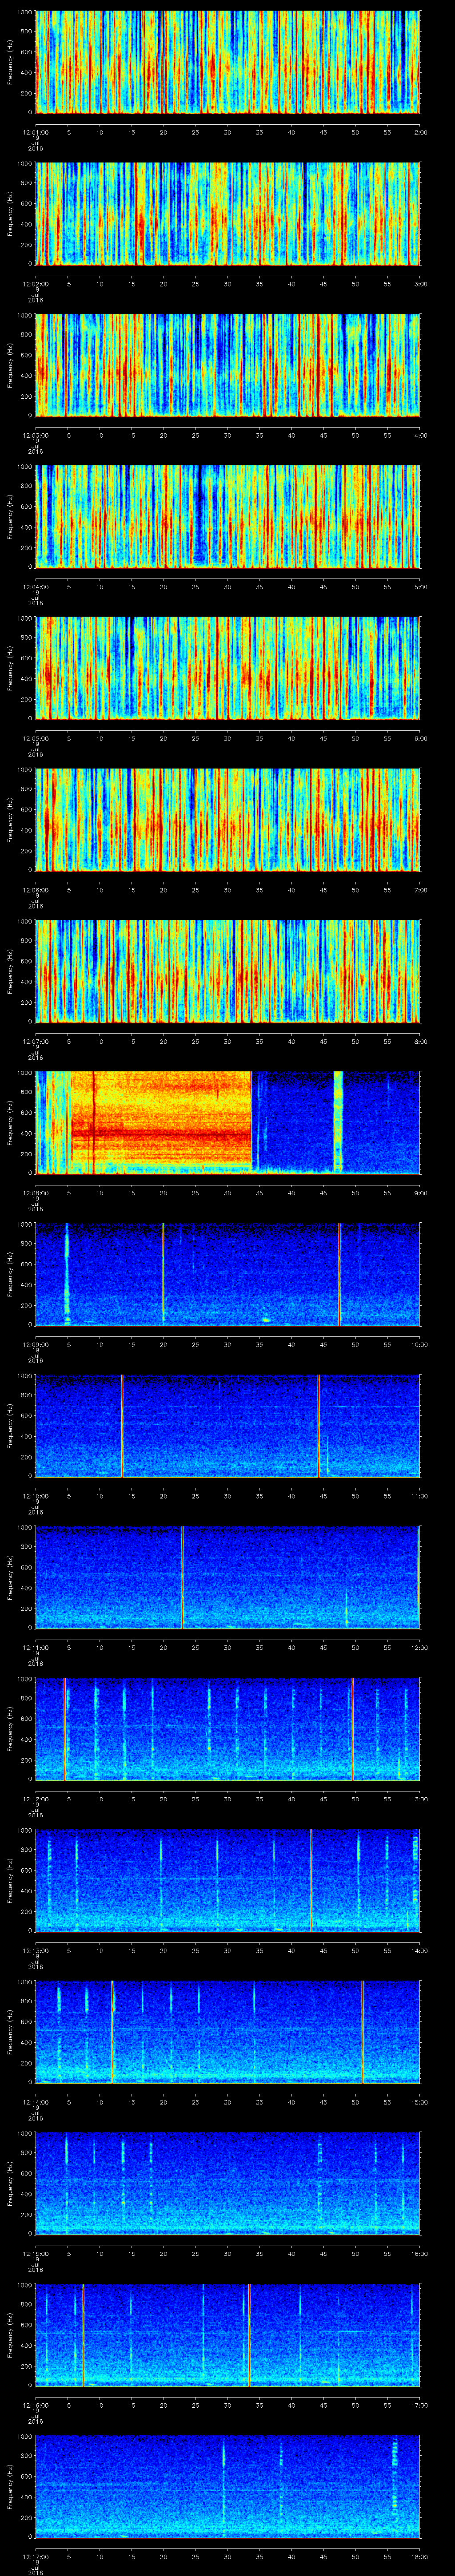Click the '55' tick under the 12:16:00 panel
455x2576 pixels.
click(x=387, y=2405)
